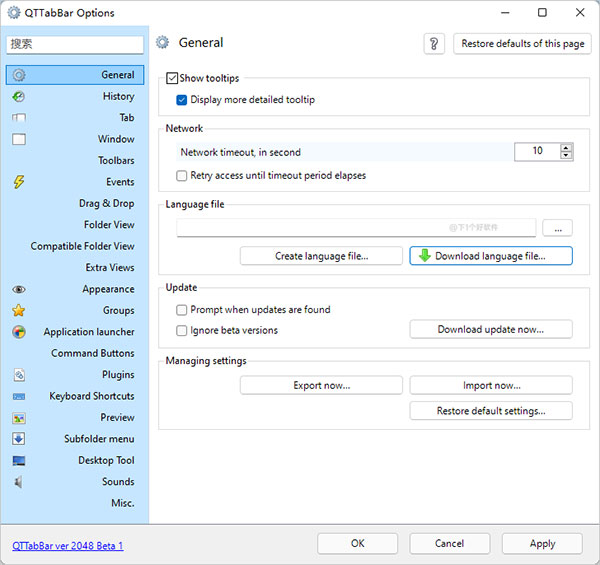Click the History sidebar icon
The width and height of the screenshot is (600, 565).
coord(19,97)
